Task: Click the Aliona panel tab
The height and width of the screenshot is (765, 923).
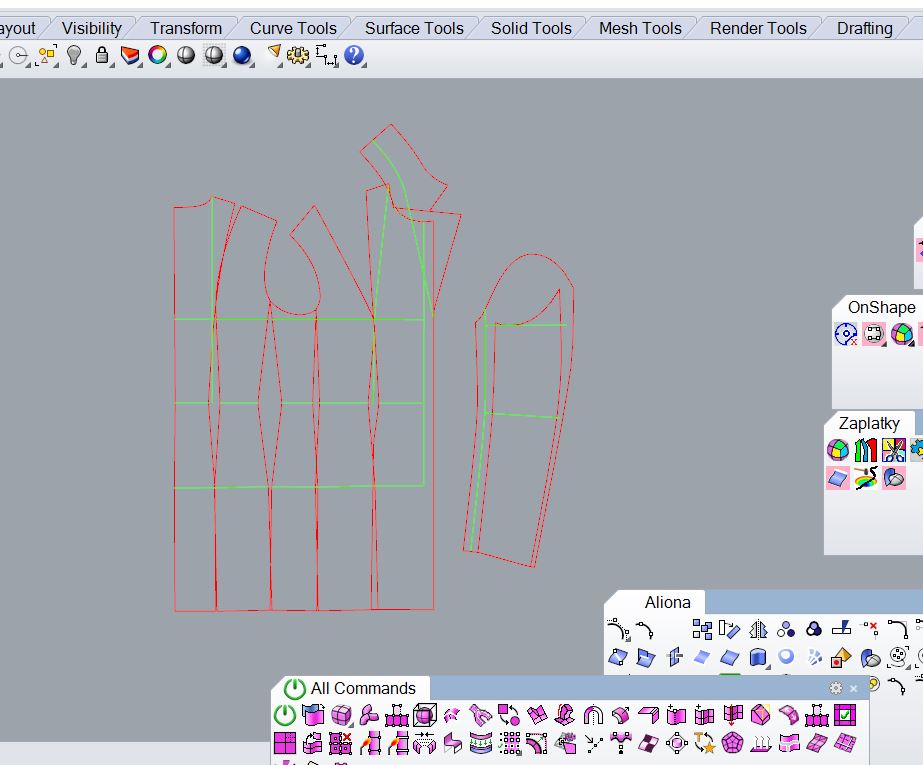Action: tap(667, 602)
